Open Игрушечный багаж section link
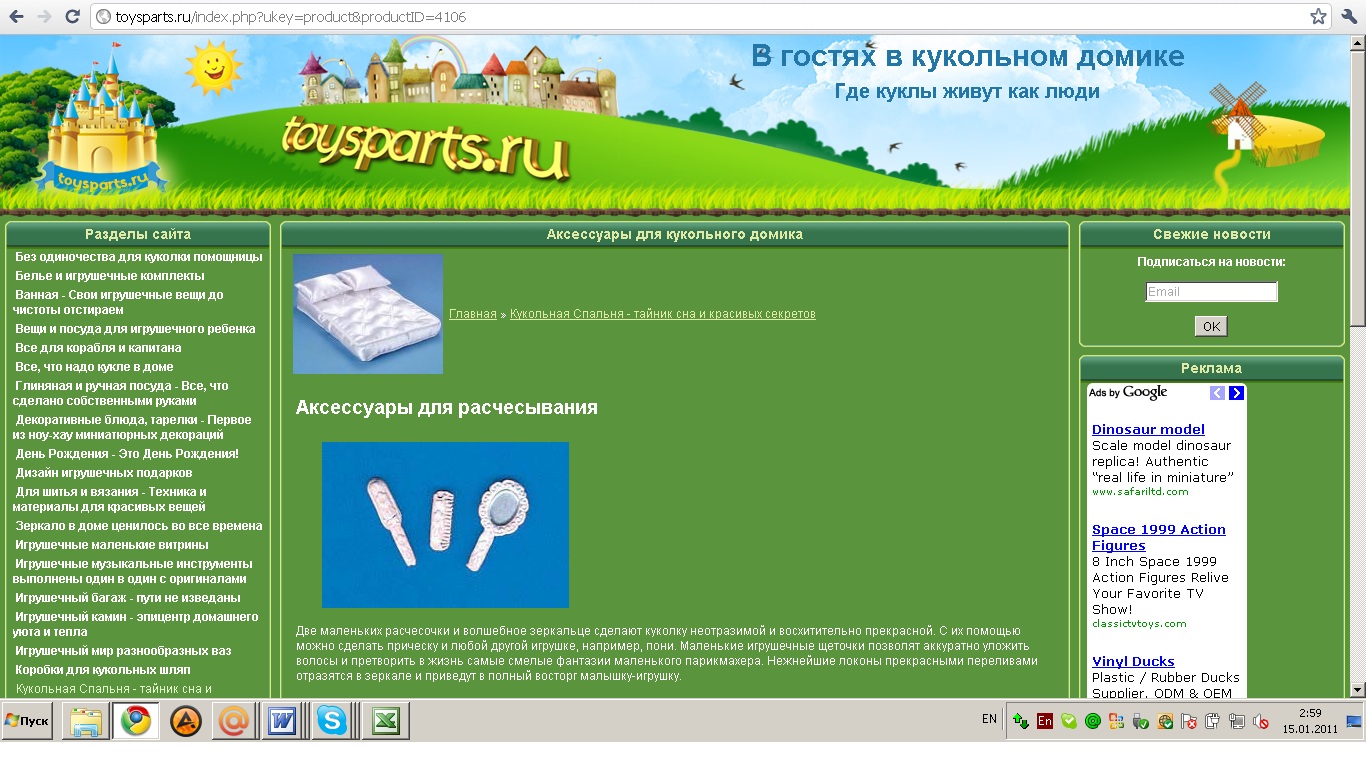Viewport: 1366px width, 768px height. (128, 598)
